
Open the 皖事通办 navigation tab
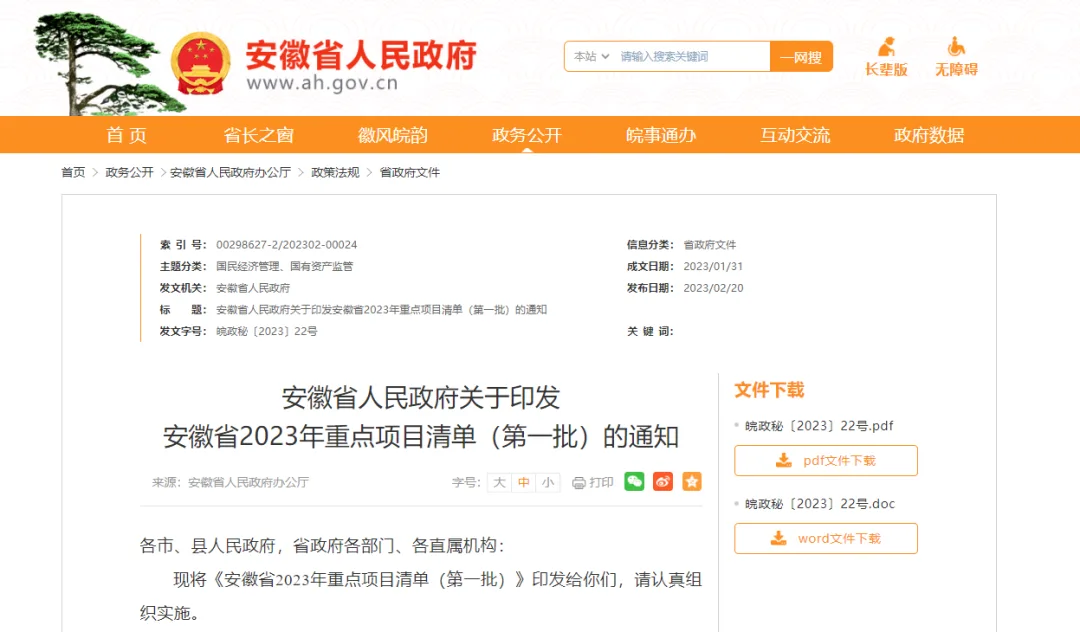click(x=661, y=135)
